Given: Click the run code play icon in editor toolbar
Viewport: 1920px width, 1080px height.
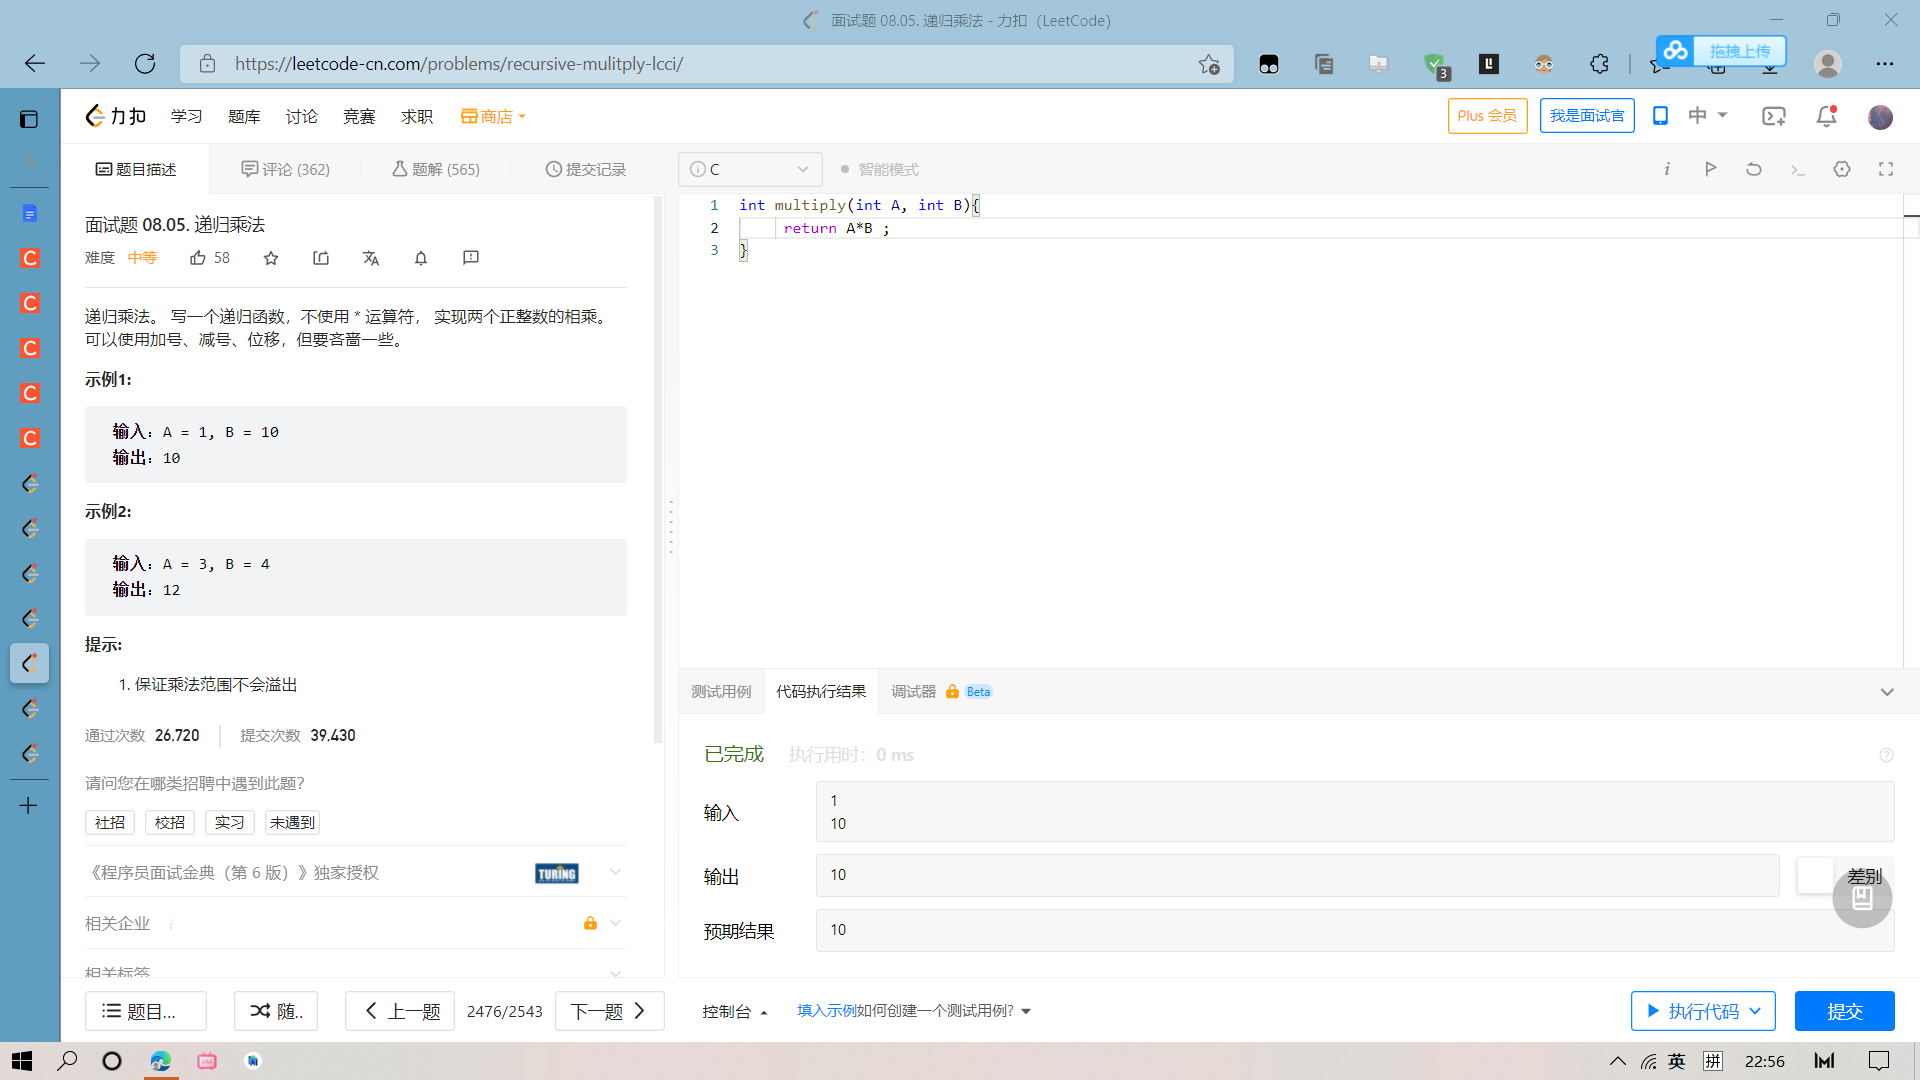Looking at the screenshot, I should click(1711, 169).
